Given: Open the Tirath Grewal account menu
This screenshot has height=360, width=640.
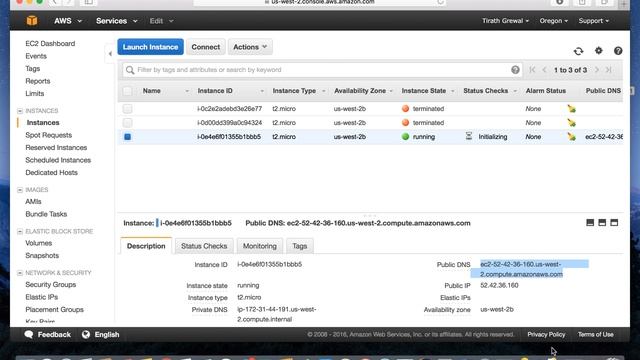Looking at the screenshot, I should [x=505, y=21].
